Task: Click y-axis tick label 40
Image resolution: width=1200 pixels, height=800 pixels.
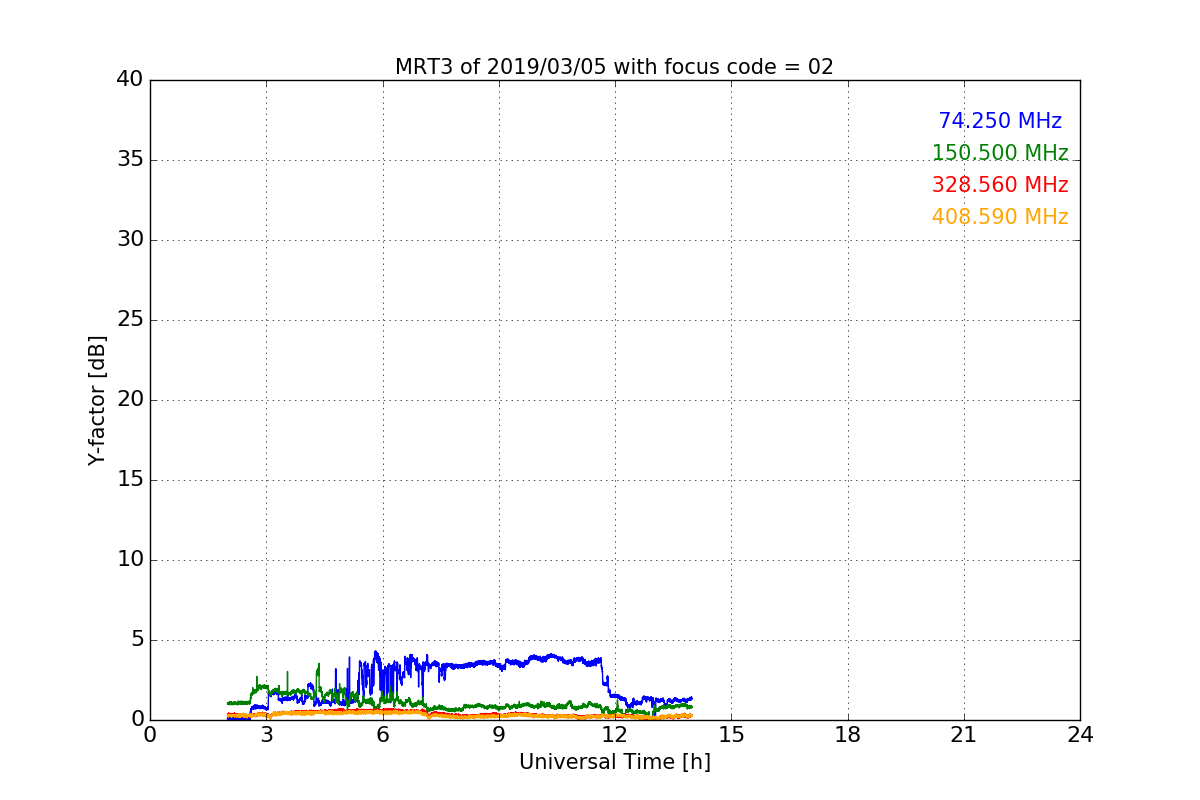Action: tap(130, 80)
